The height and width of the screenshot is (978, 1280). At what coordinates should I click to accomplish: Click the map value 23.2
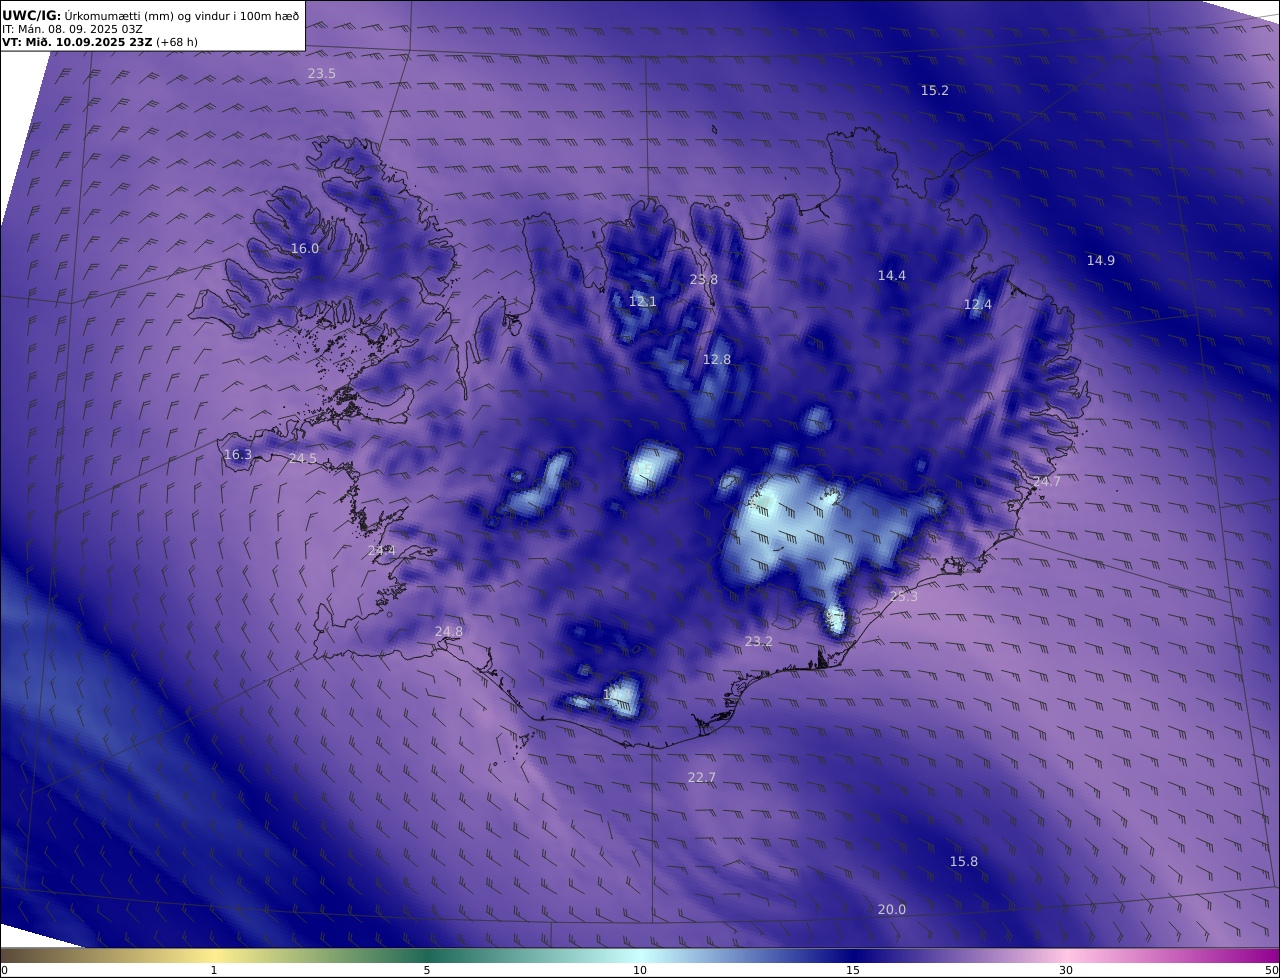click(x=758, y=642)
